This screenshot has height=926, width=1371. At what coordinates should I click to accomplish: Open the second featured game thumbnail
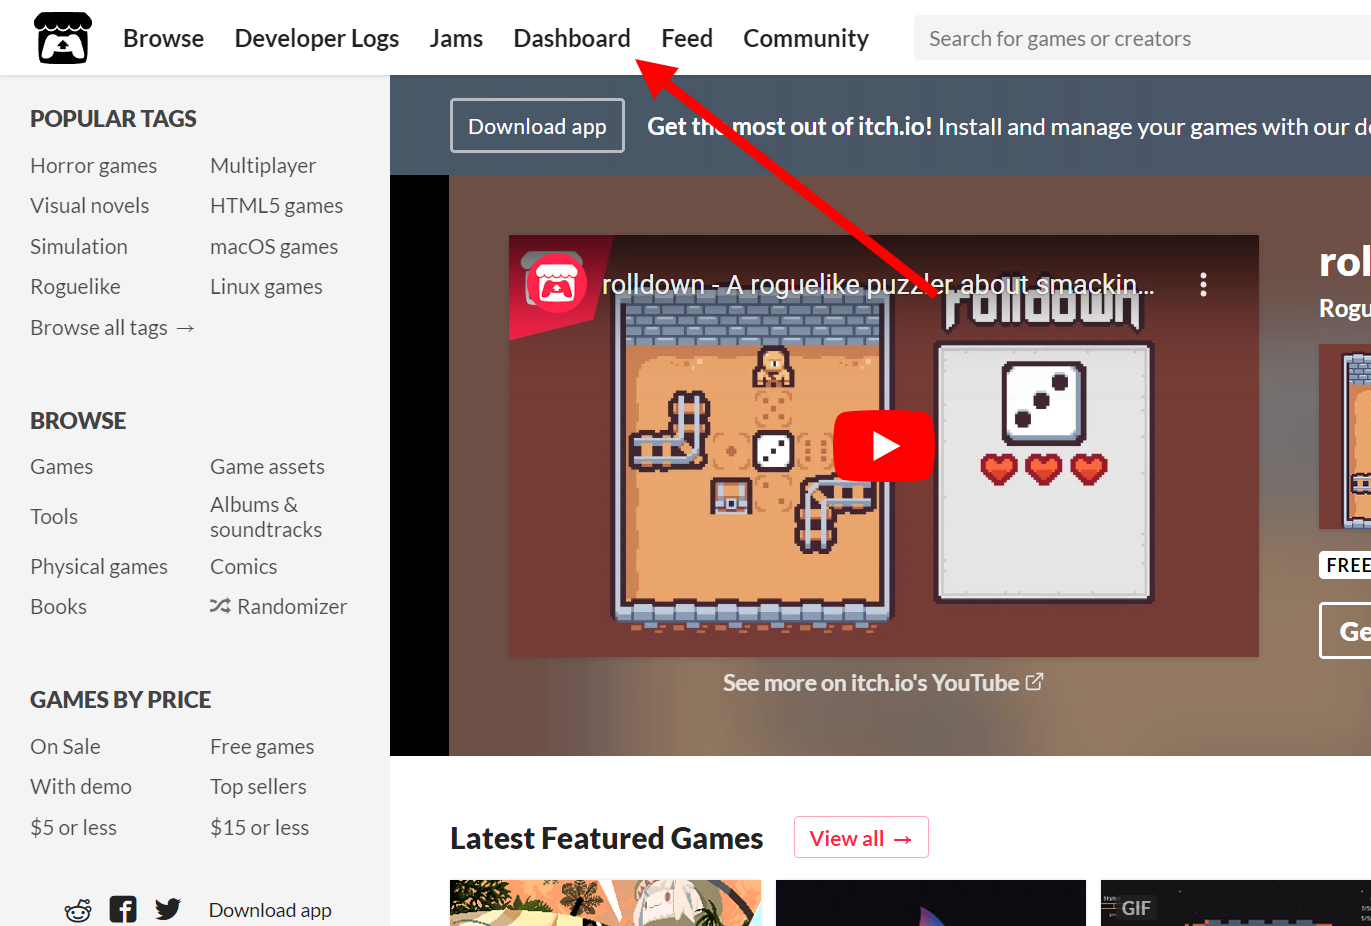[931, 903]
